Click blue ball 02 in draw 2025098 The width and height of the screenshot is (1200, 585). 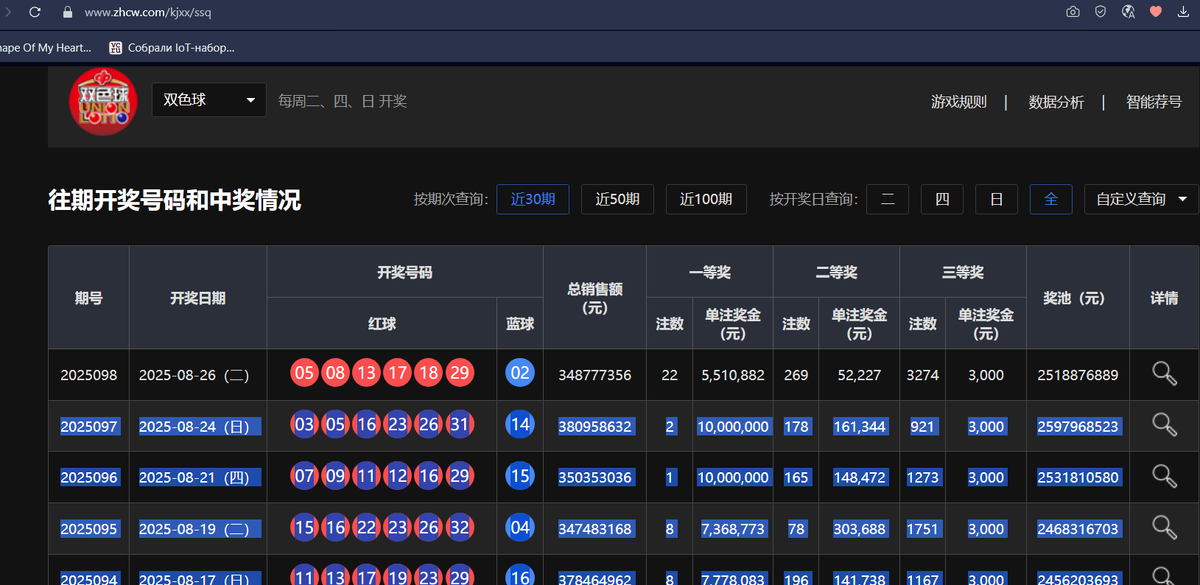click(x=520, y=374)
